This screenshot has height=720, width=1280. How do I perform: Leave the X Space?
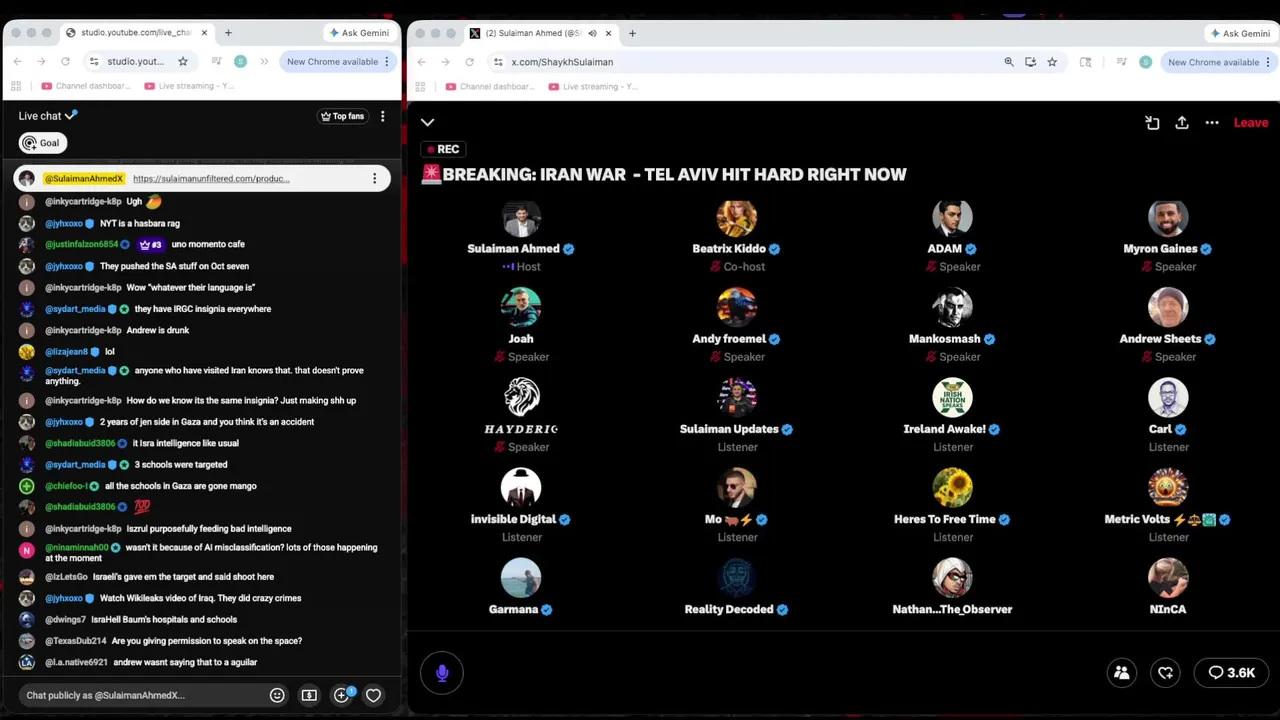tap(1250, 122)
